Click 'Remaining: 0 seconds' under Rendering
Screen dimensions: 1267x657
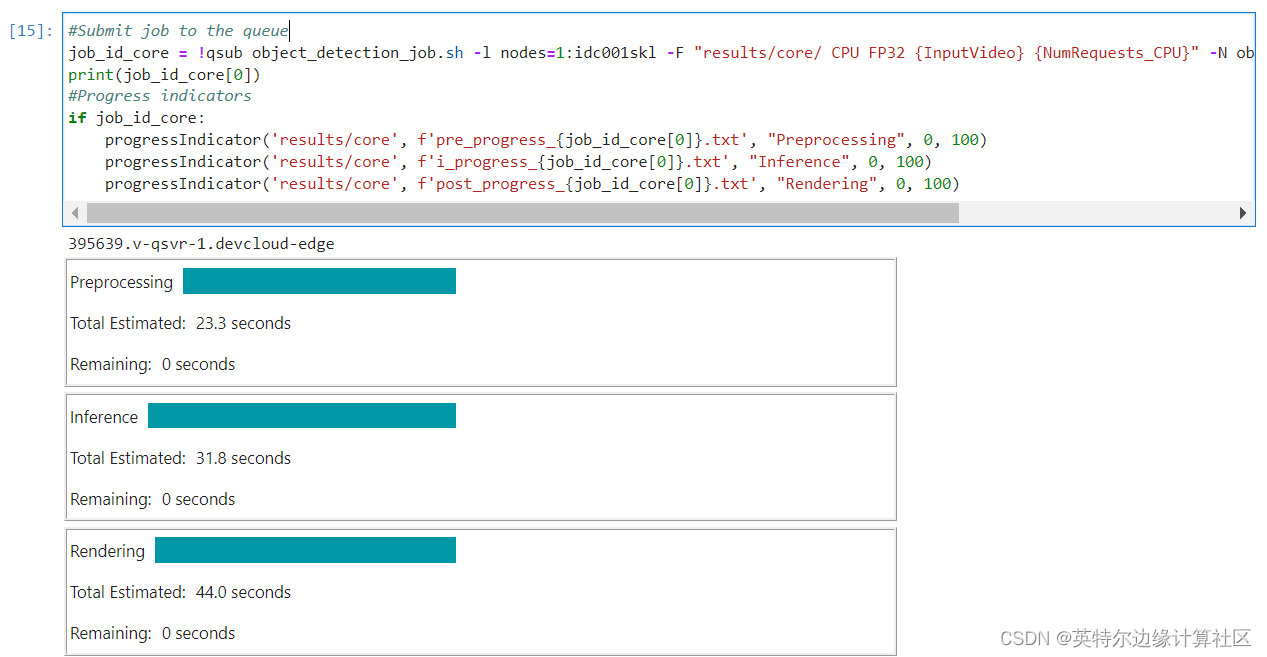(152, 633)
